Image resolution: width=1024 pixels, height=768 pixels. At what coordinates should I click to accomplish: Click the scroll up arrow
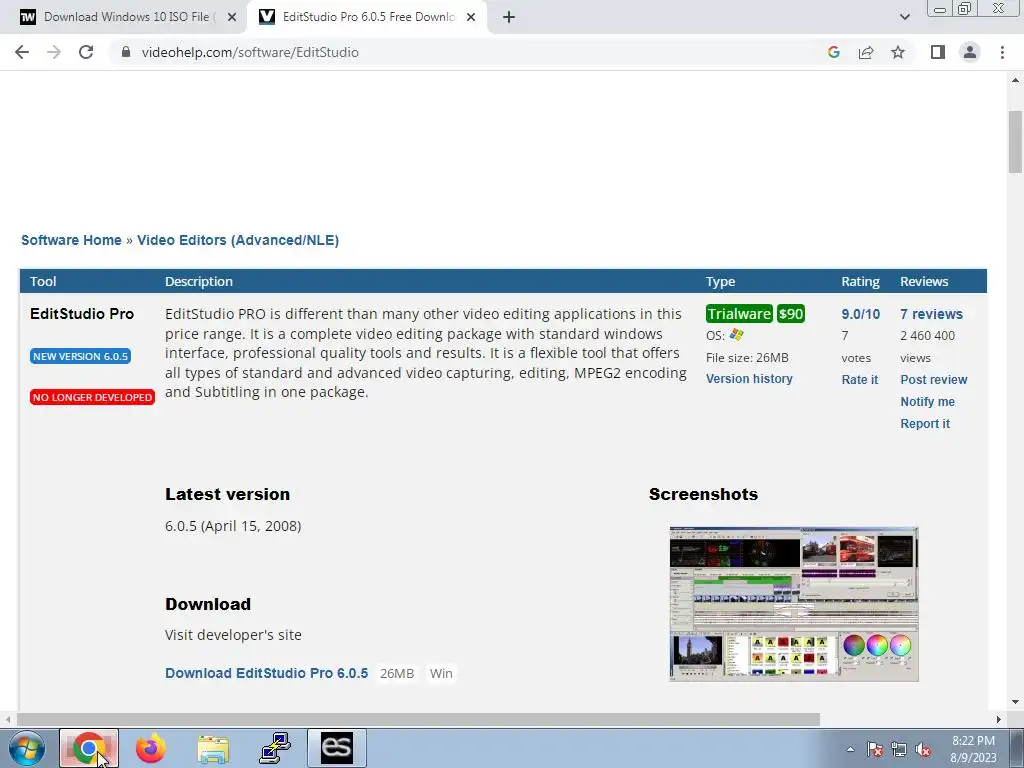pos(1015,80)
